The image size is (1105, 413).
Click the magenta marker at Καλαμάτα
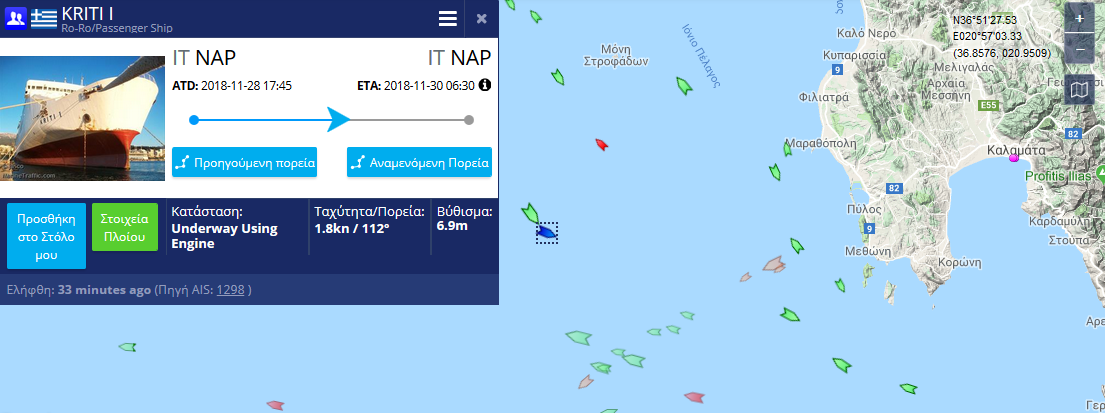point(1013,158)
